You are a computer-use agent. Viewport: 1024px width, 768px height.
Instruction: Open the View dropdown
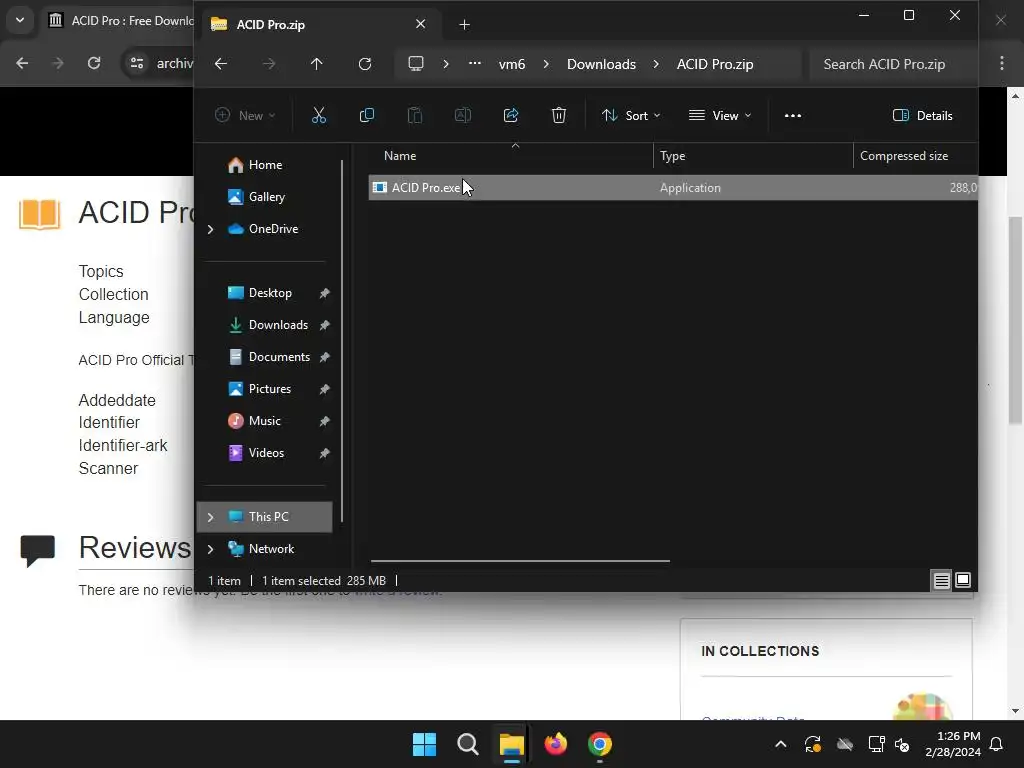pyautogui.click(x=720, y=116)
